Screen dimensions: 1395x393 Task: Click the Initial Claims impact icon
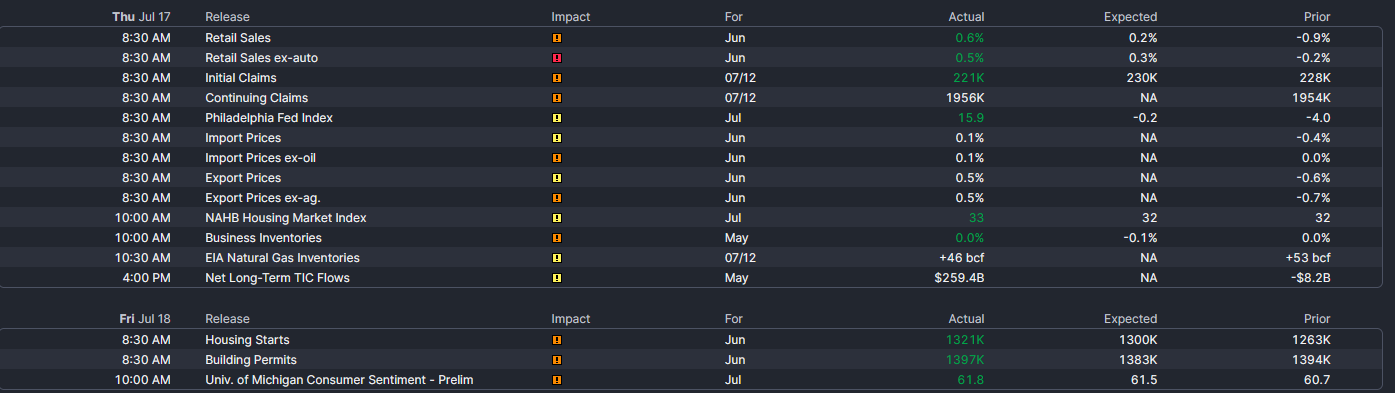point(557,78)
